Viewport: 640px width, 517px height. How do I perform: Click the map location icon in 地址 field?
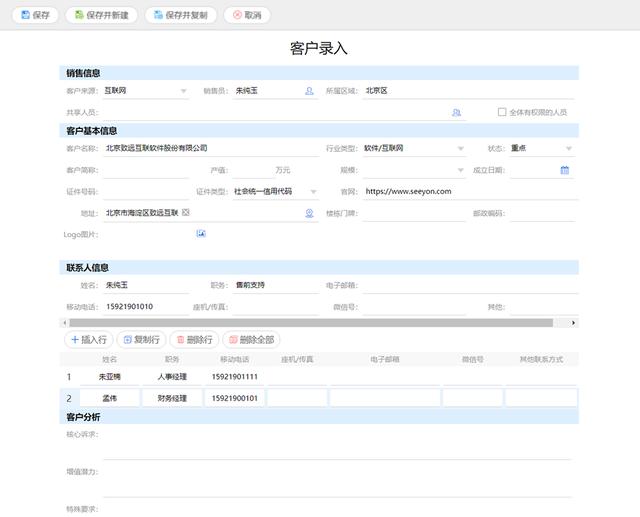[309, 213]
